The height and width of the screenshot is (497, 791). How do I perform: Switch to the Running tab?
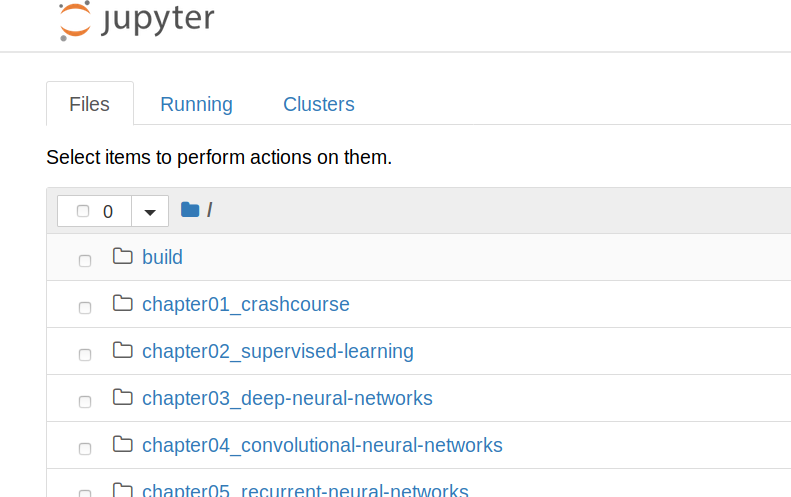pos(196,104)
